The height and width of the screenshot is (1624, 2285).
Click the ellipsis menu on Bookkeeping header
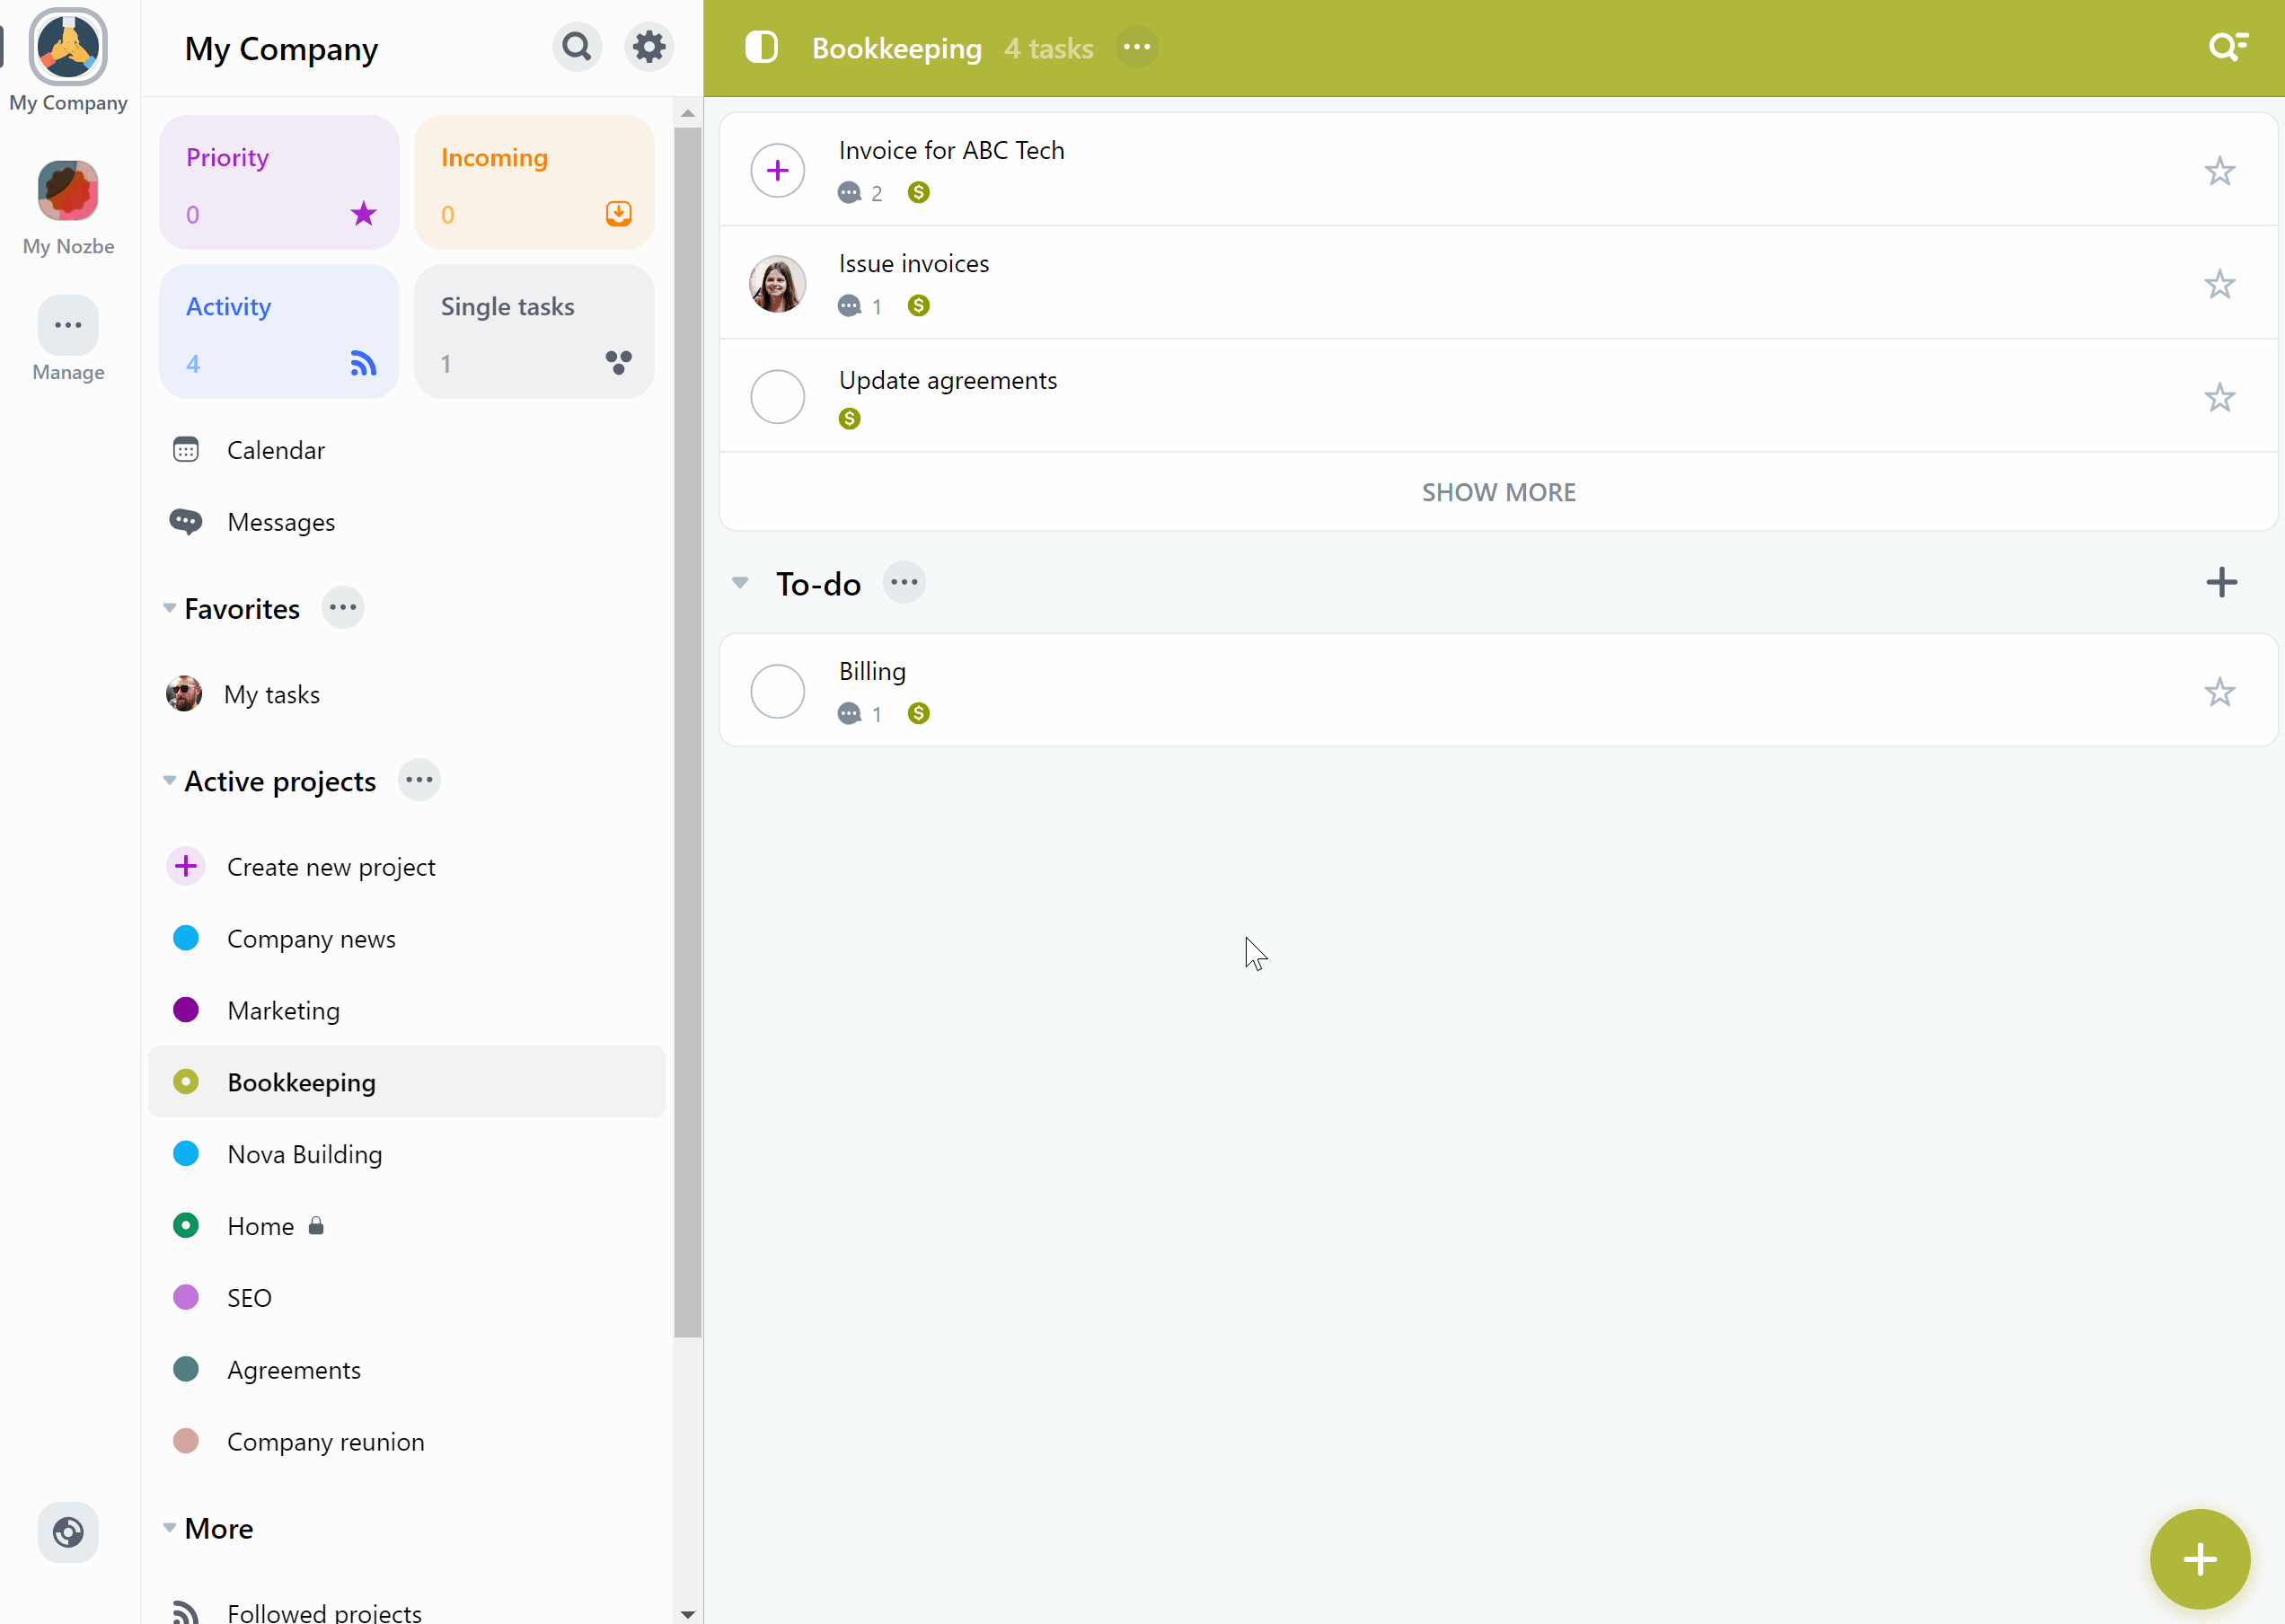1137,48
